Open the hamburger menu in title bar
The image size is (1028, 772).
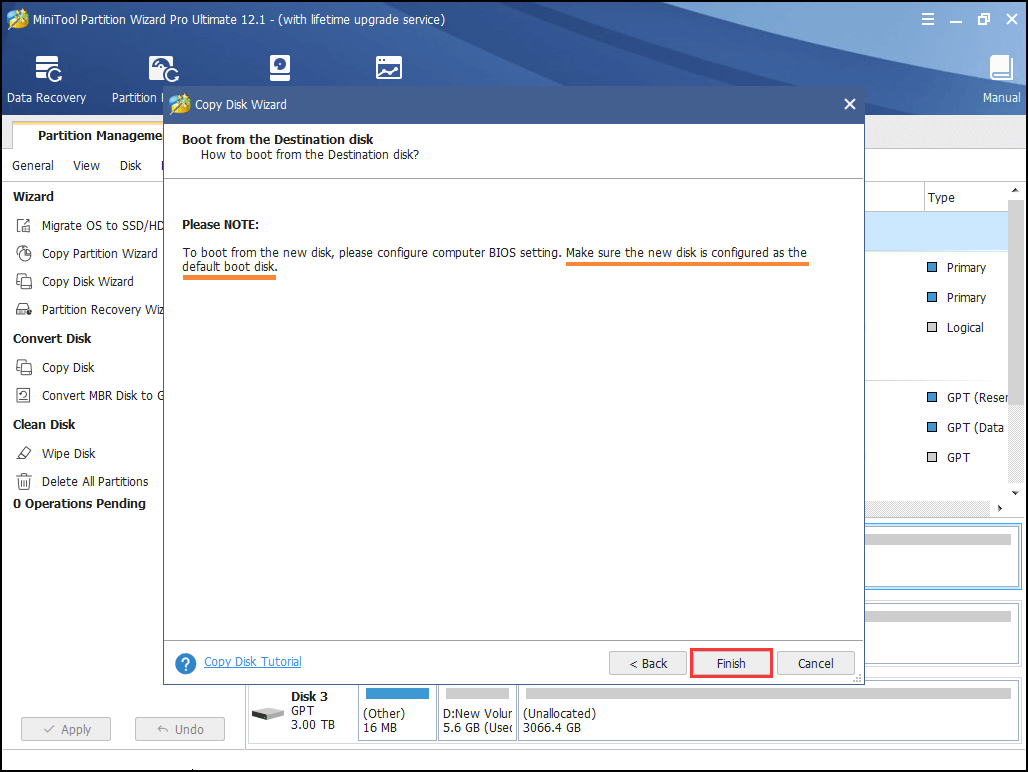point(928,19)
